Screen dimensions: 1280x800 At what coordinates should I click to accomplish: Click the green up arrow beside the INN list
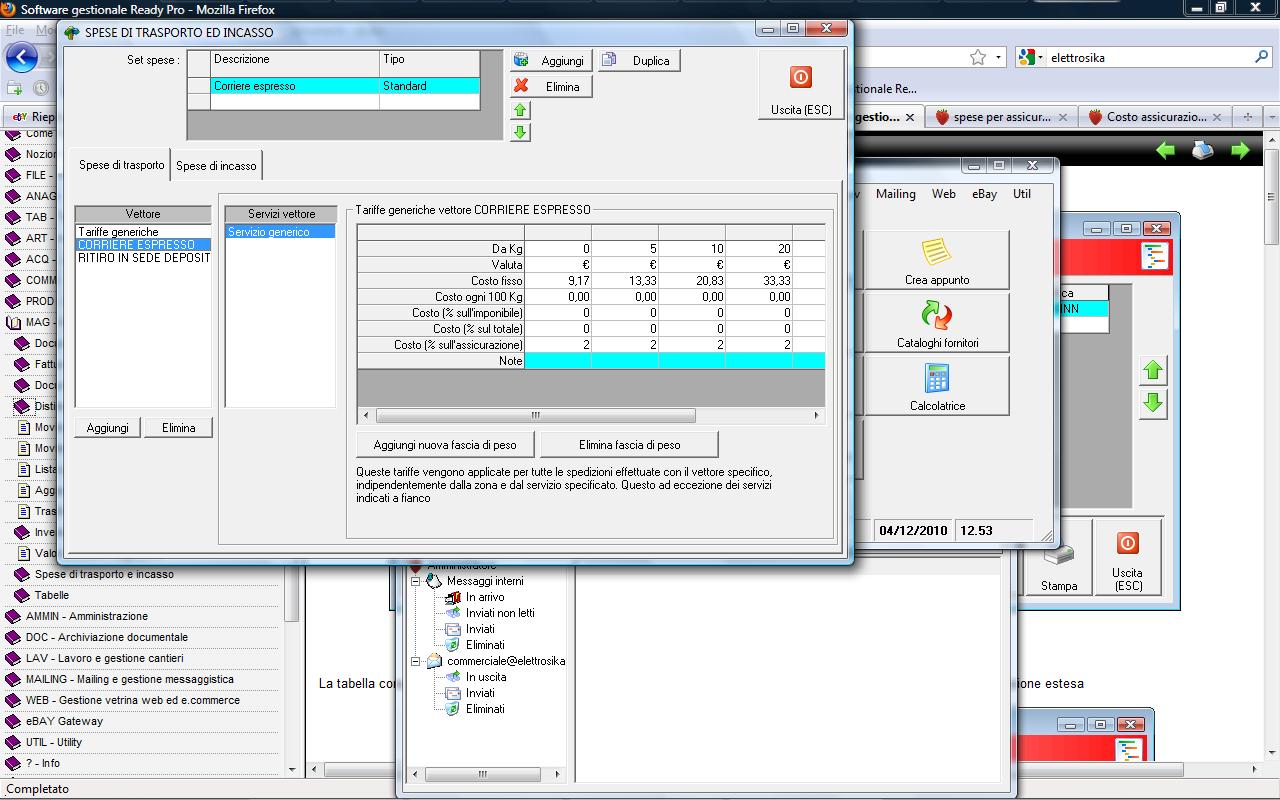tap(1153, 371)
